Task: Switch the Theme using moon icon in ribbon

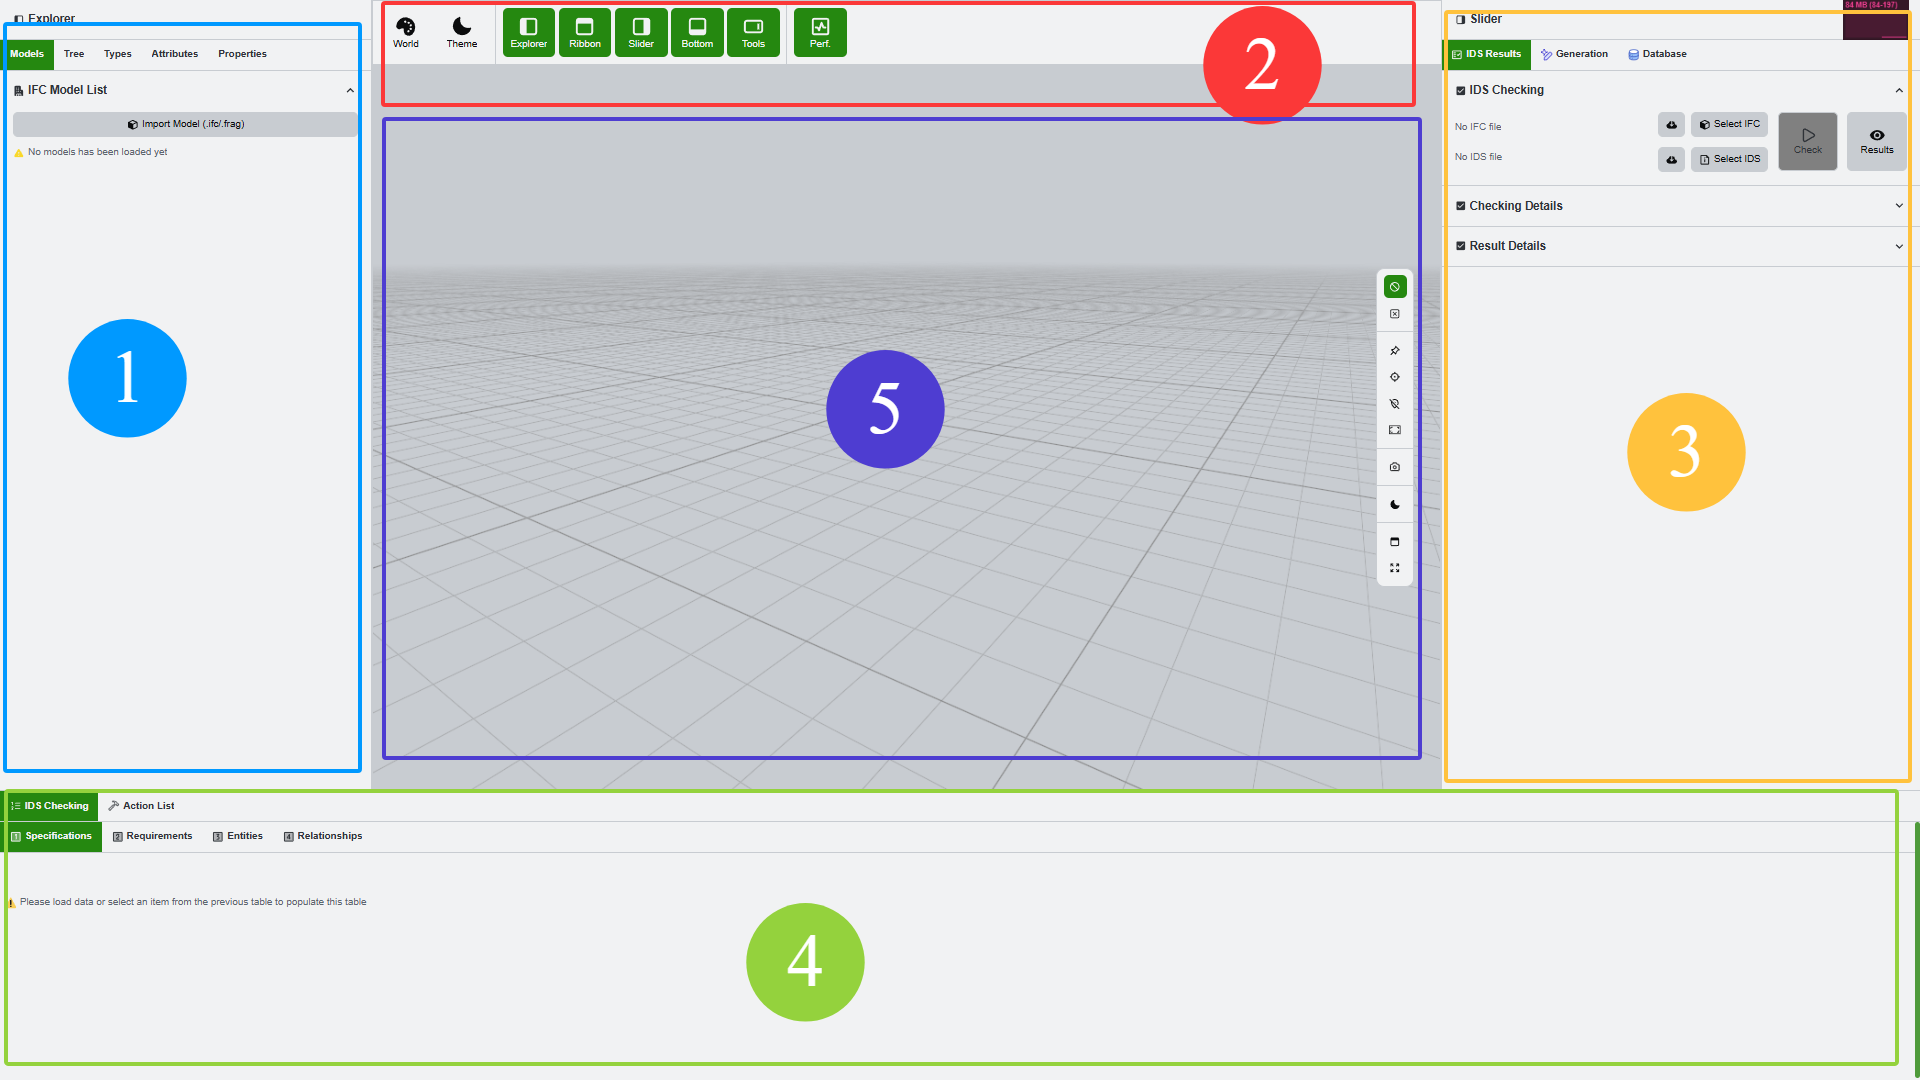Action: coord(462,32)
